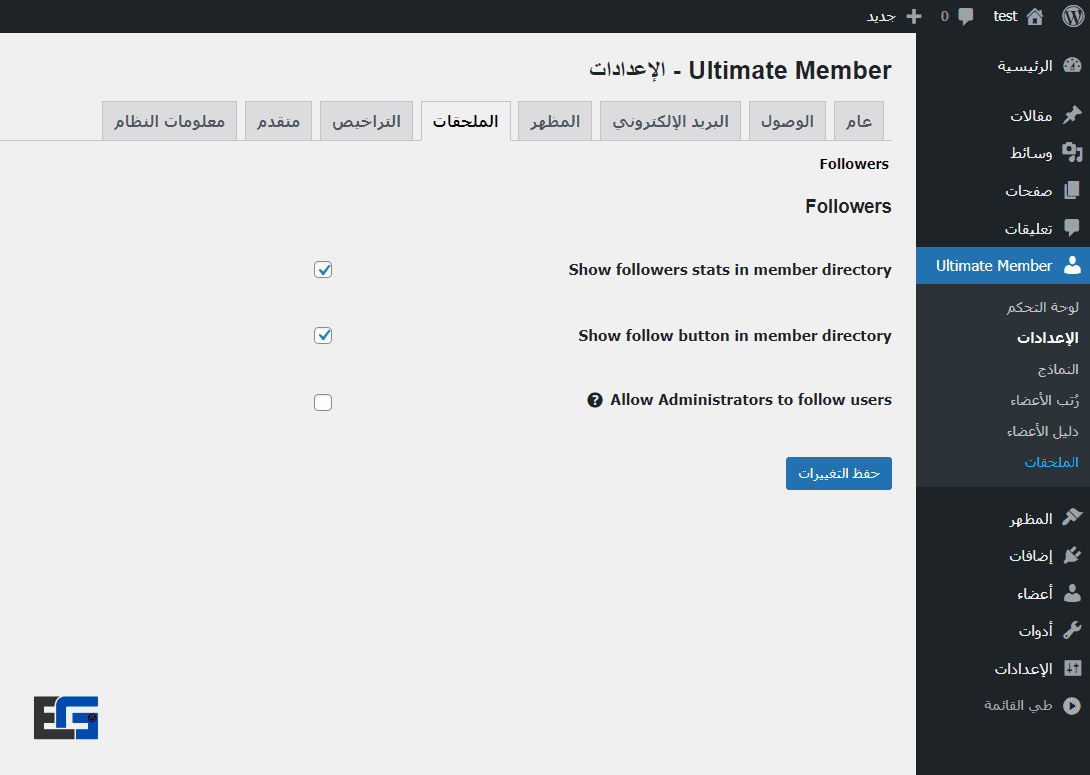1090x775 pixels.
Task: Click the home icon next to test
Action: (1034, 16)
